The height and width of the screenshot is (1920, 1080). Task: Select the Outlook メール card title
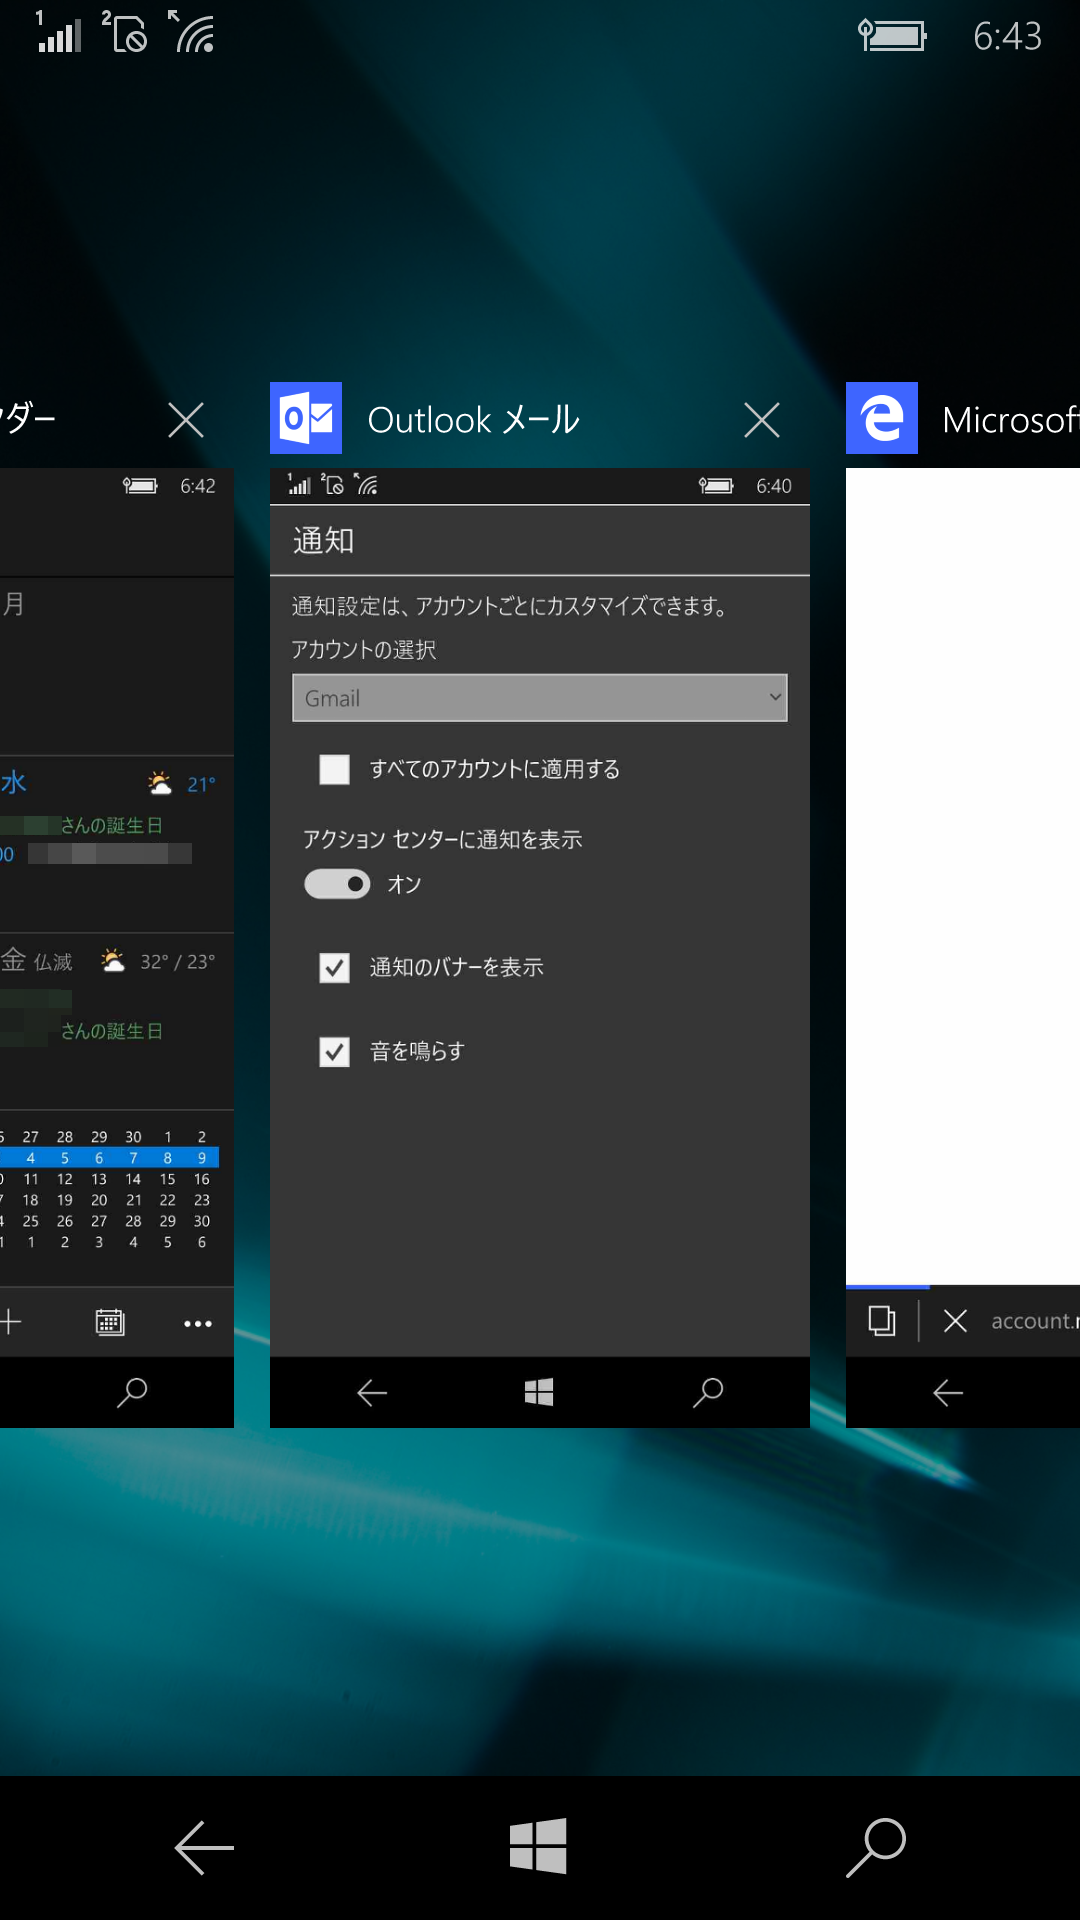[x=474, y=420]
